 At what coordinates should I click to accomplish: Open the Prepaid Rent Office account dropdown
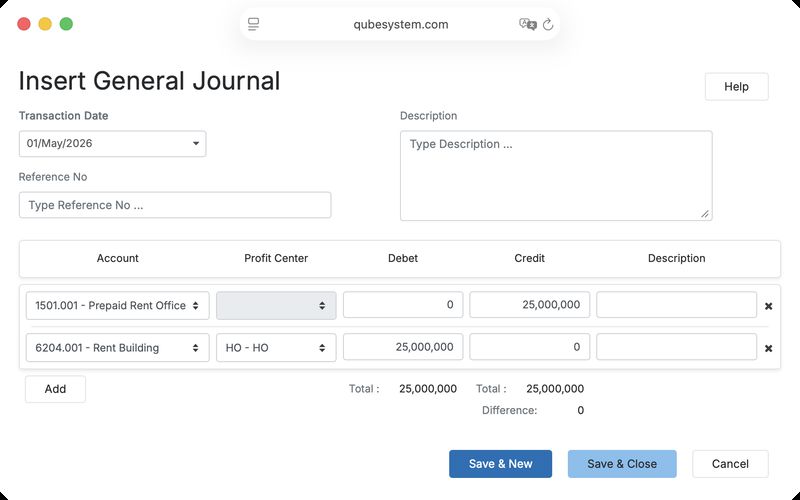click(117, 305)
